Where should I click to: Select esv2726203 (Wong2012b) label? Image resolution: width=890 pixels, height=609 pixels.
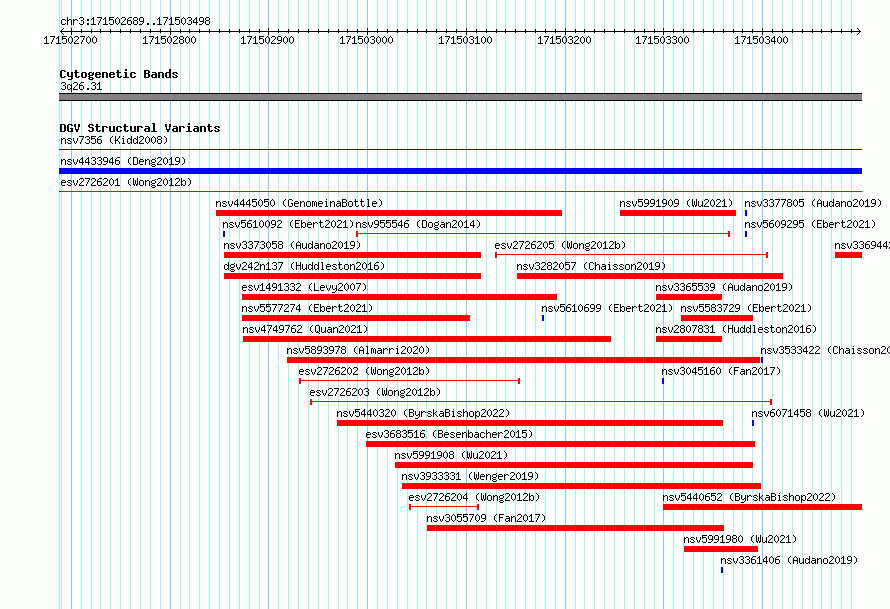[x=375, y=392]
